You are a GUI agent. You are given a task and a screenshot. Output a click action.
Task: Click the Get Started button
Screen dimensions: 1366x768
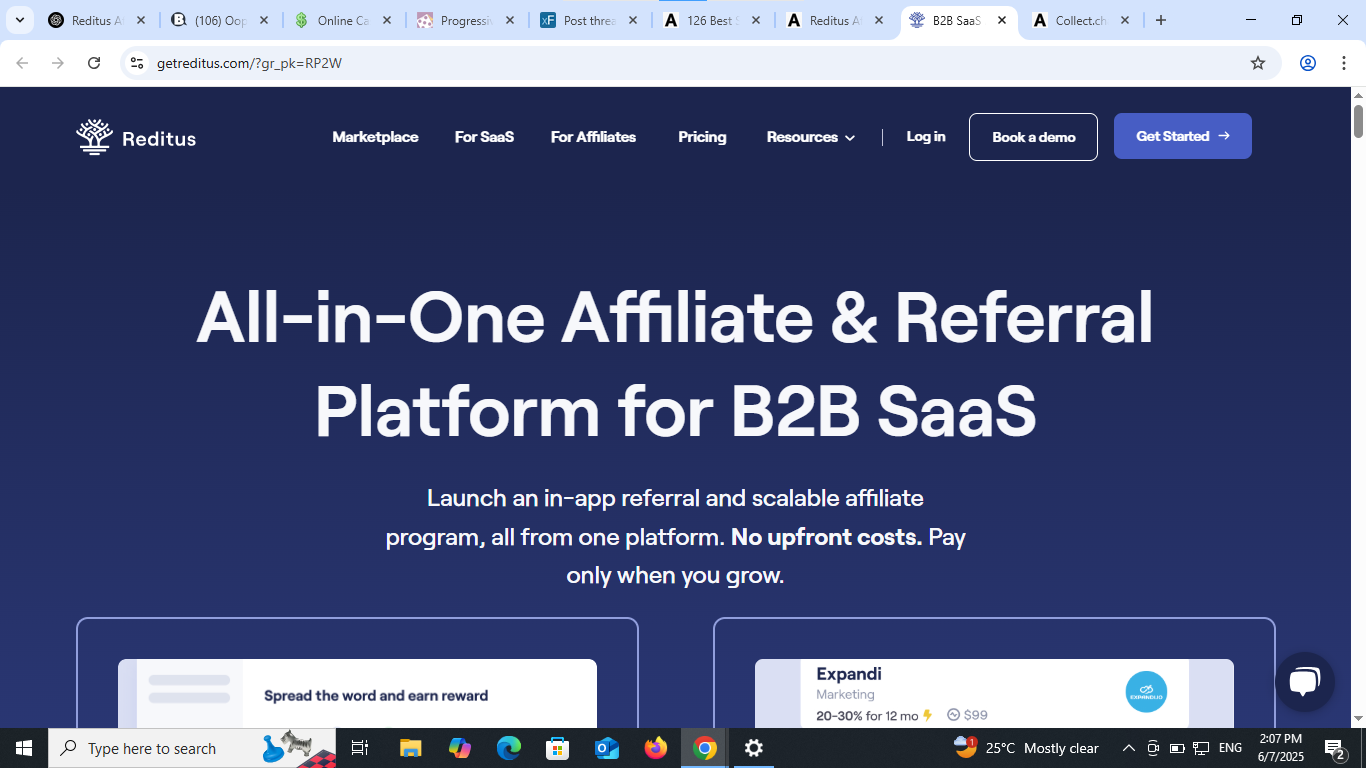[1183, 136]
